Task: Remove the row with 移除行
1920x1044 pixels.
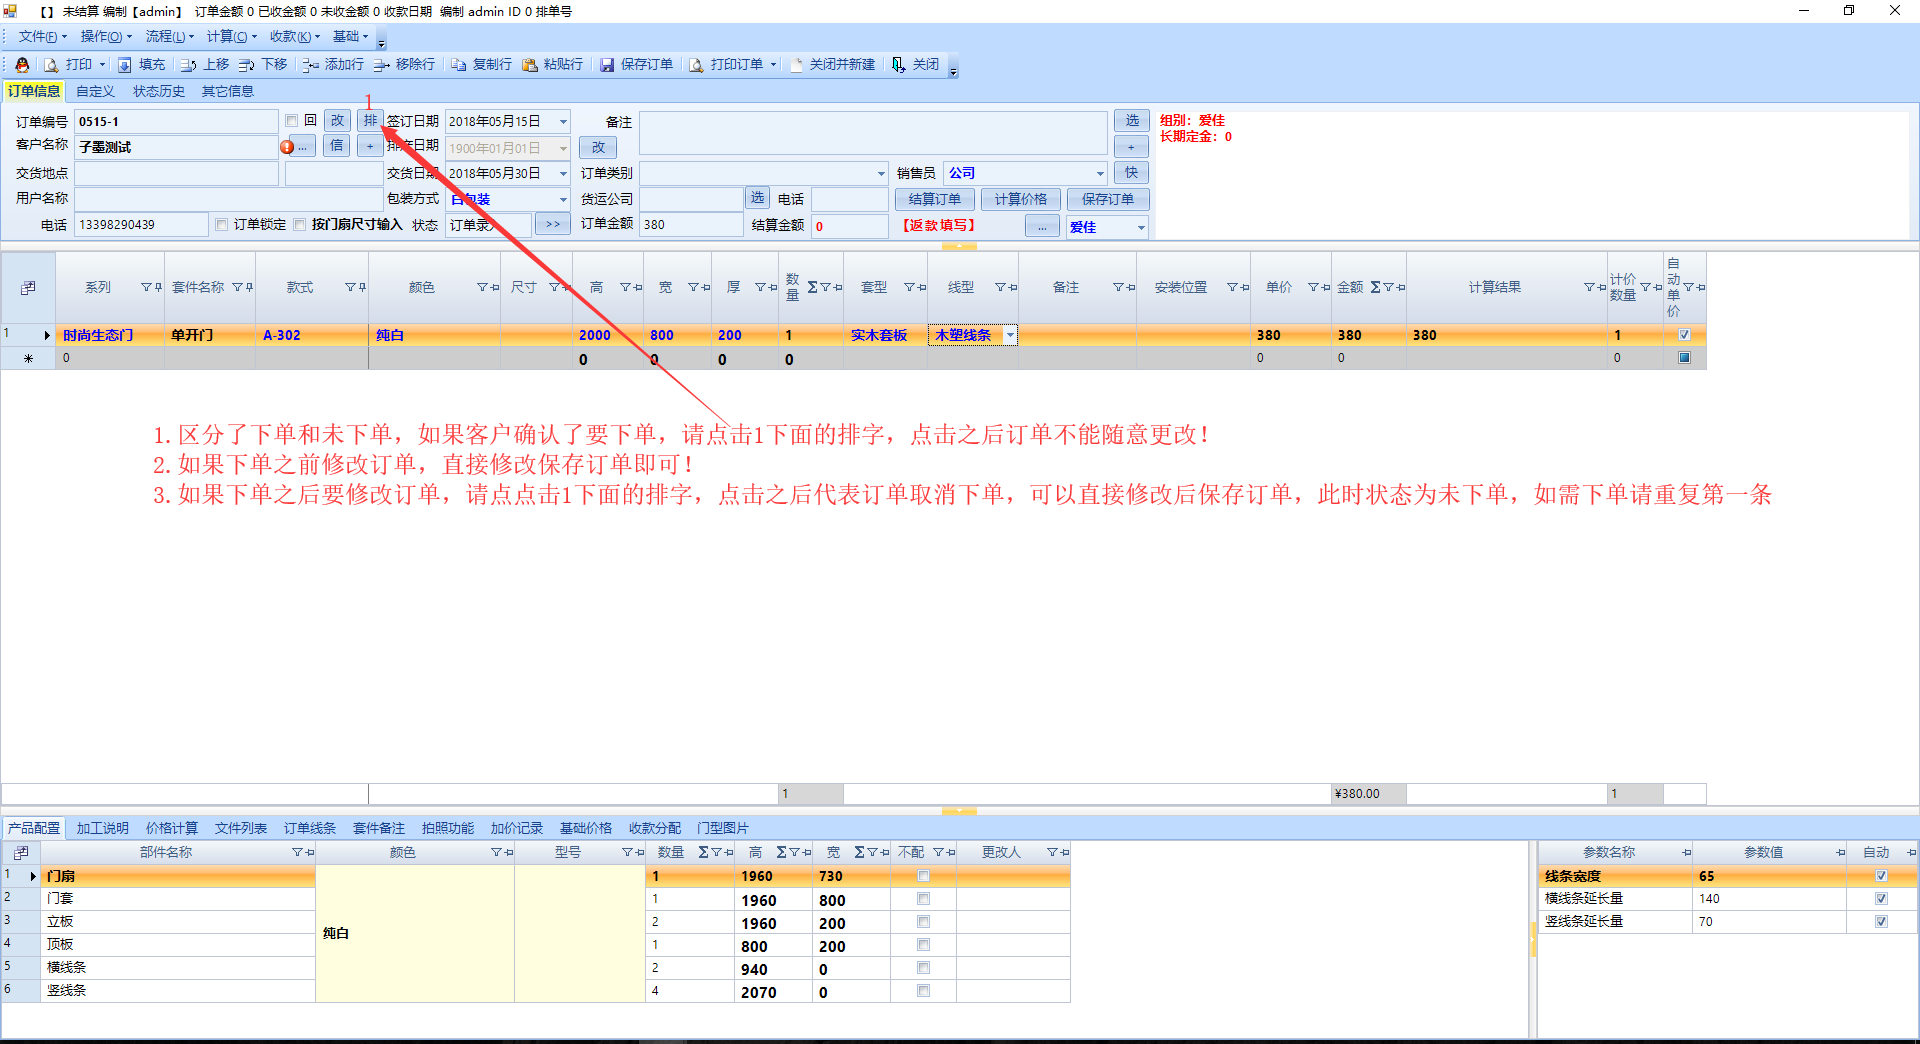Action: pos(404,65)
